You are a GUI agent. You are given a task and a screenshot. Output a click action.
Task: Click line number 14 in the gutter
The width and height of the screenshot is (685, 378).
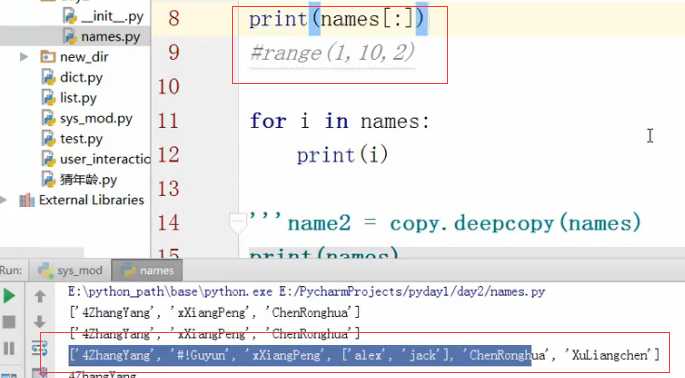(169, 223)
